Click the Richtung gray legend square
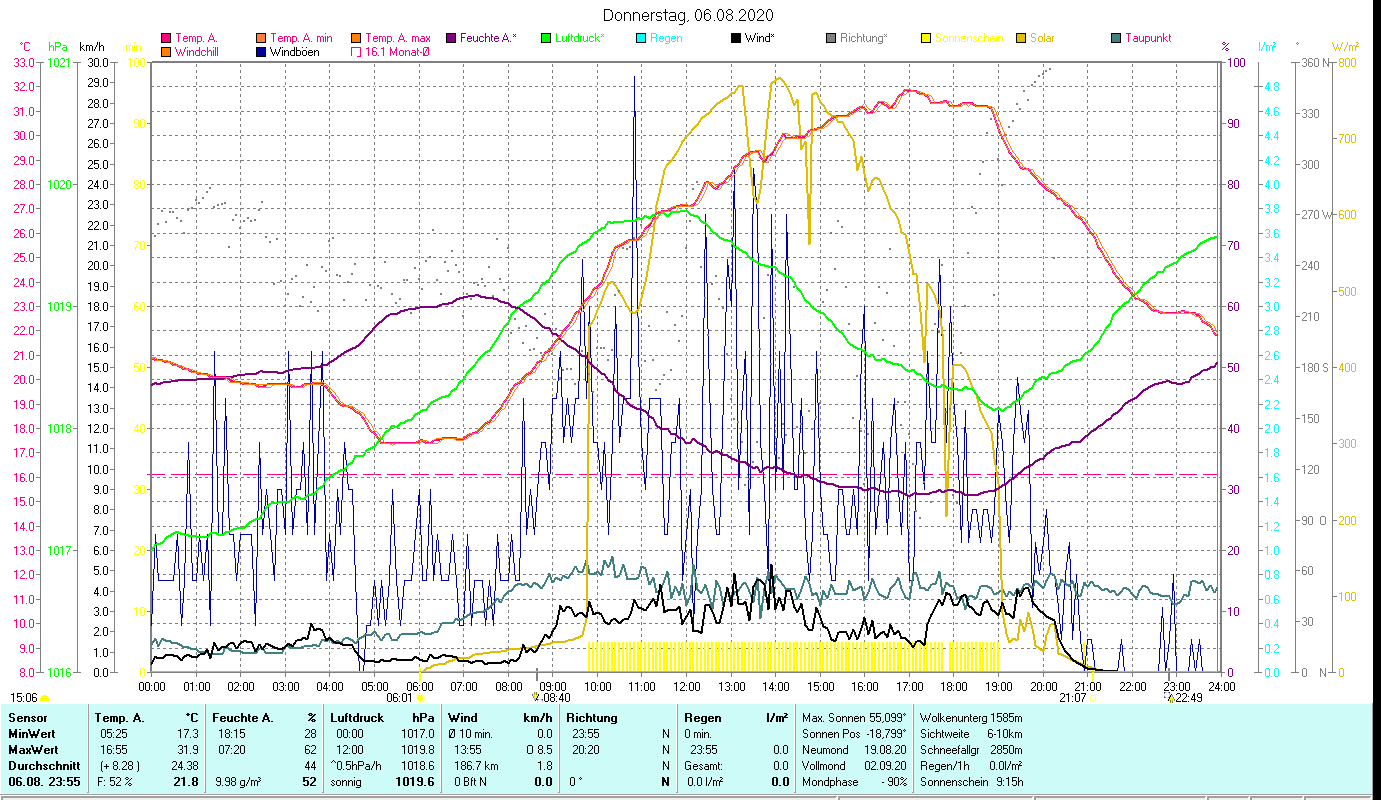 point(830,38)
